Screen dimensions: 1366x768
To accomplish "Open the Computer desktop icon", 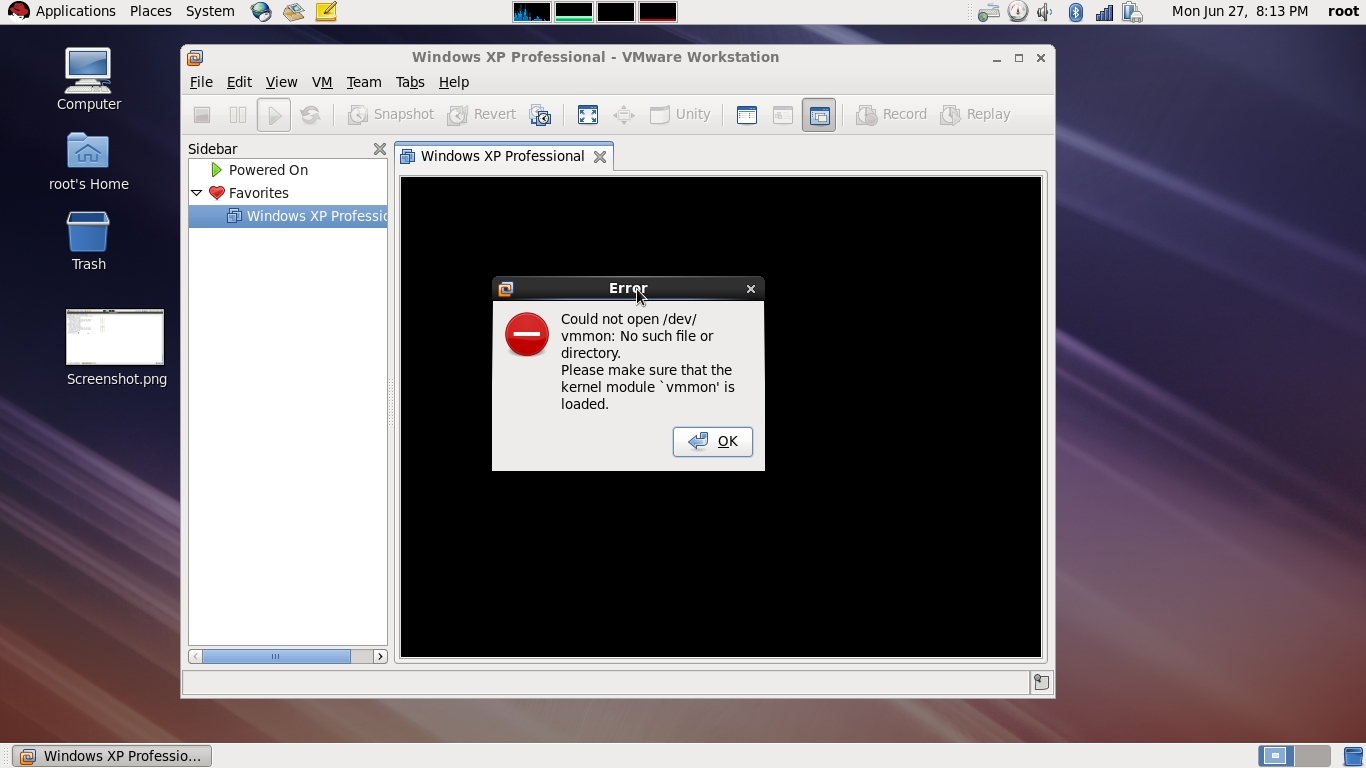I will [89, 79].
